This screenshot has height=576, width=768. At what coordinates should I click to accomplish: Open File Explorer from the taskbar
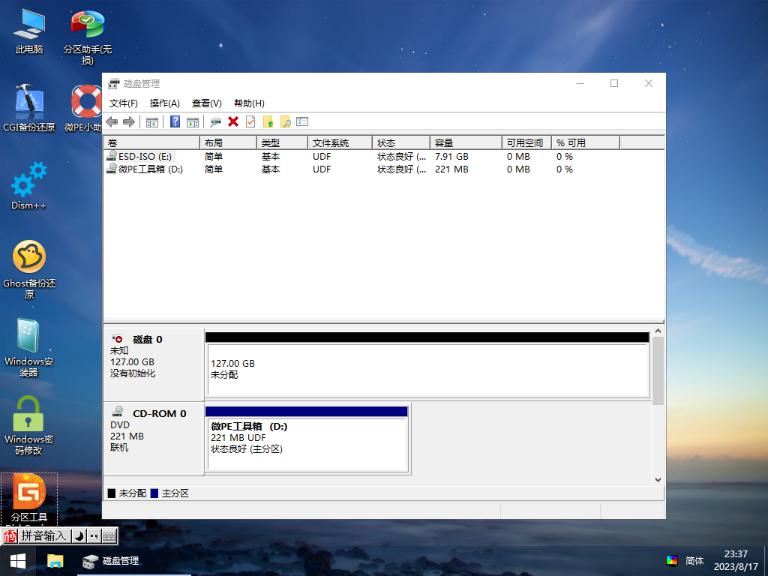(x=55, y=561)
